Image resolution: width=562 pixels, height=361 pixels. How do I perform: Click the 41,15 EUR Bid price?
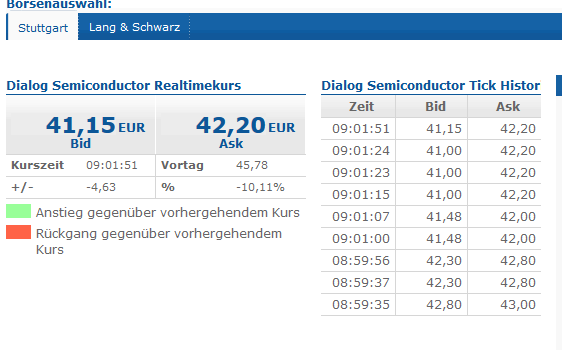click(x=95, y=125)
